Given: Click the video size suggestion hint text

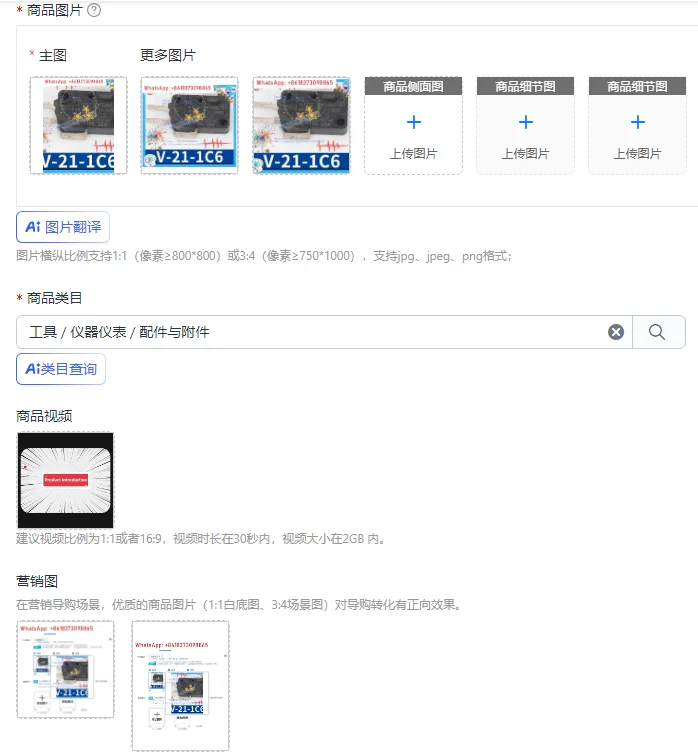Looking at the screenshot, I should click(202, 538).
